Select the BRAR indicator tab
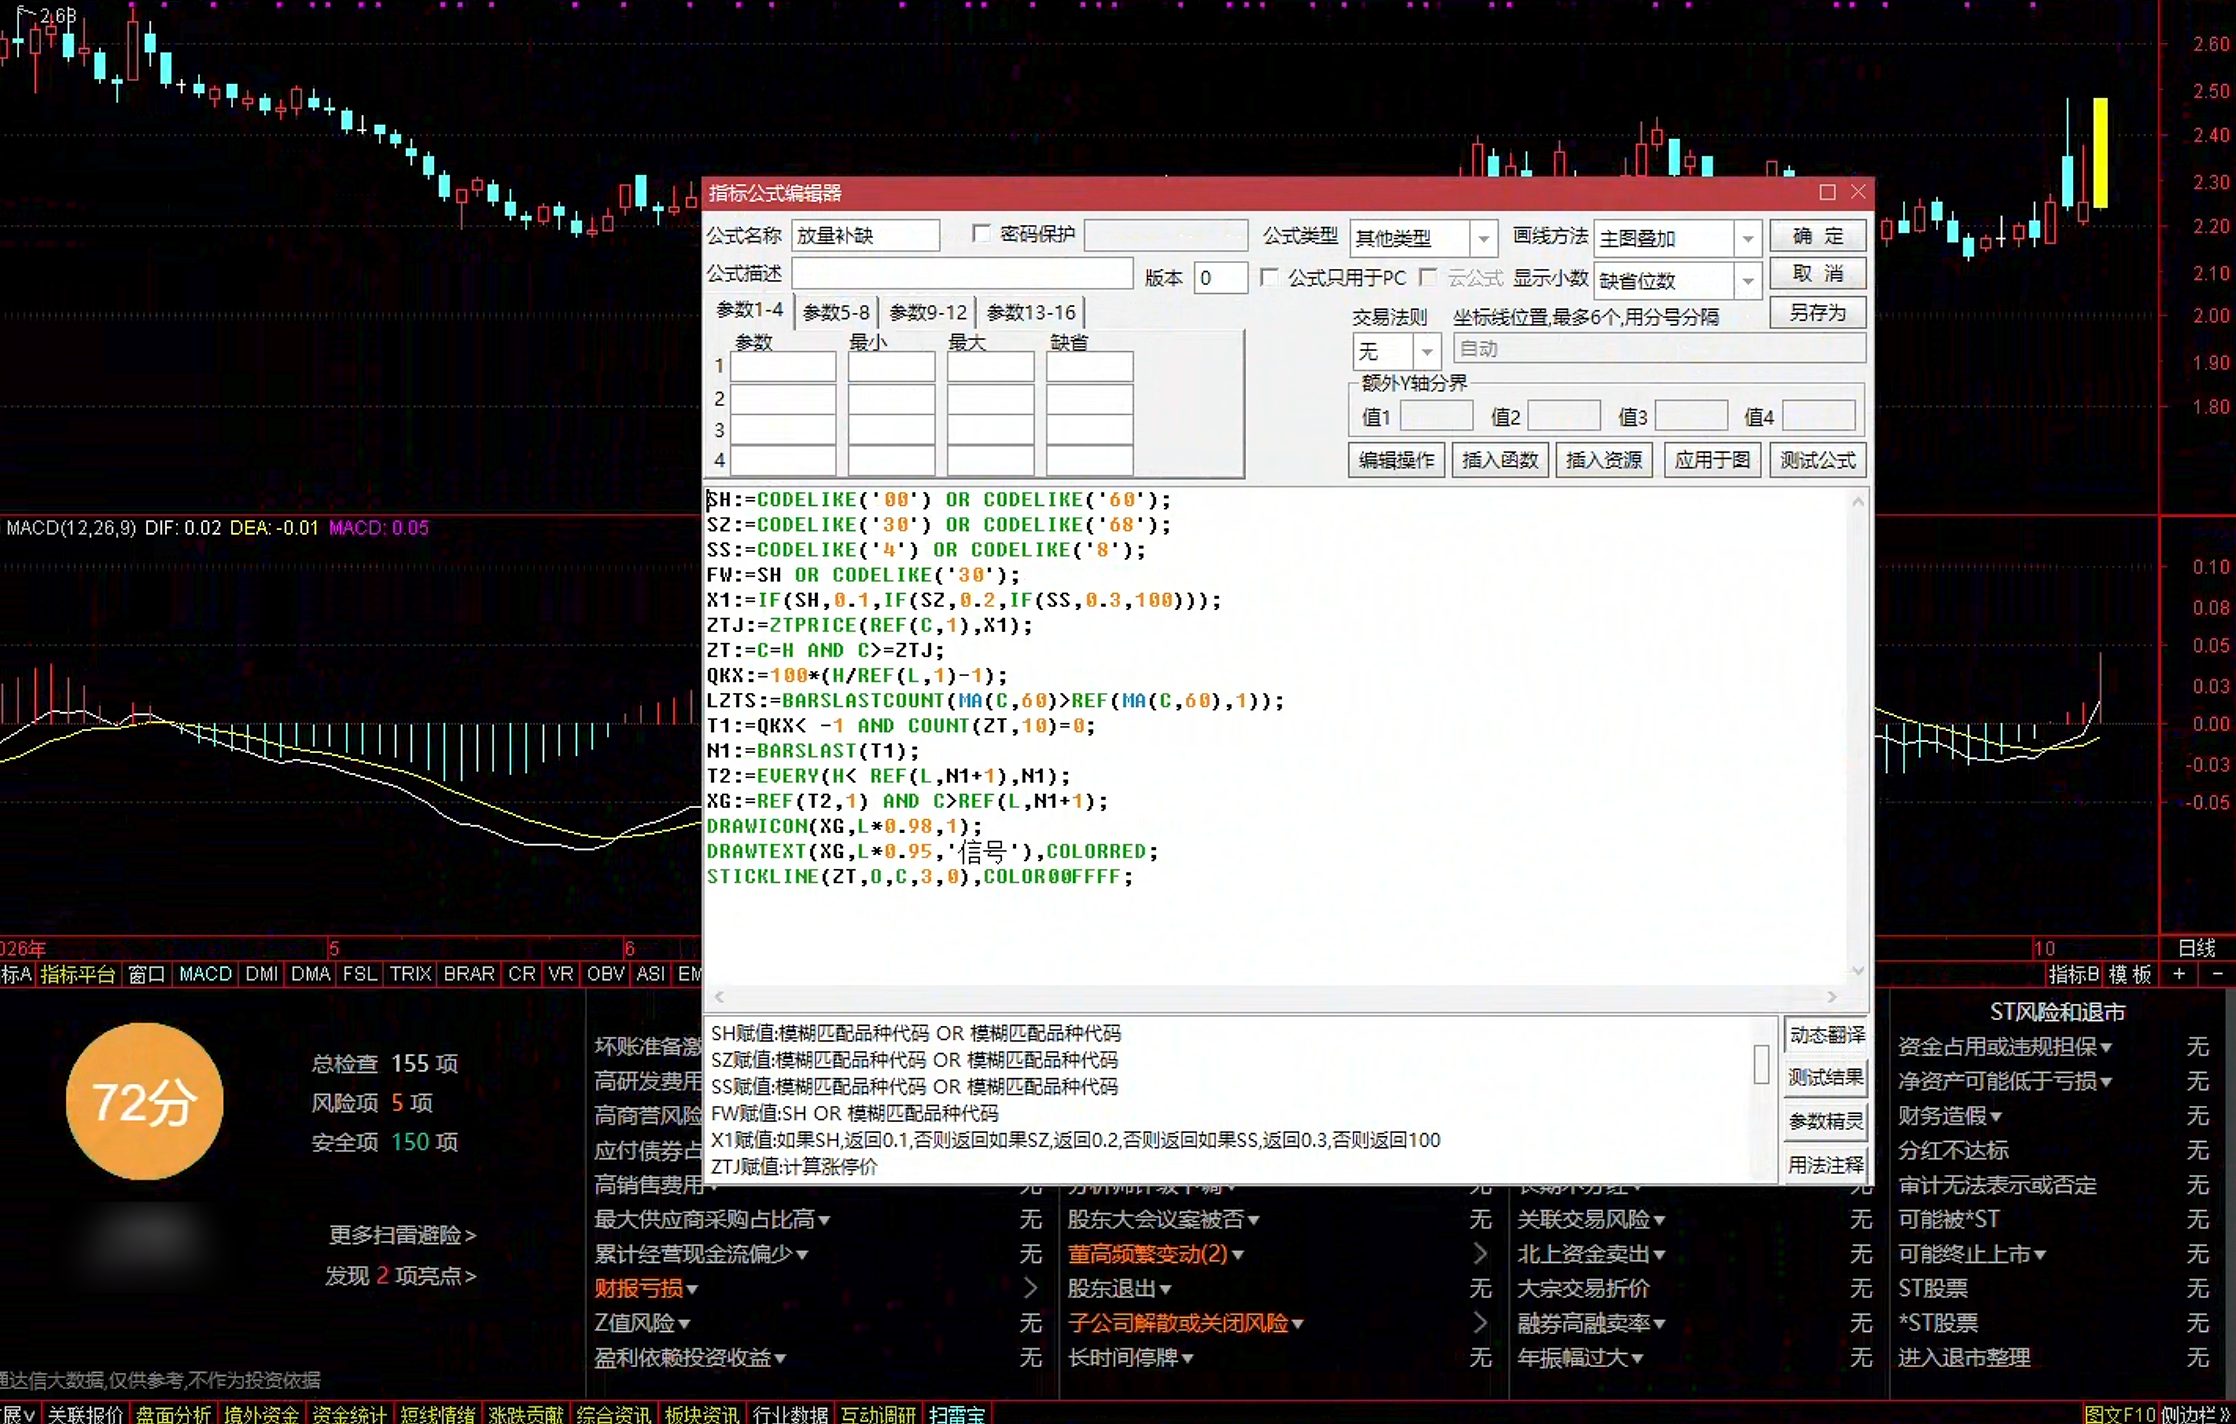Viewport: 2236px width, 1424px height. pyautogui.click(x=468, y=974)
